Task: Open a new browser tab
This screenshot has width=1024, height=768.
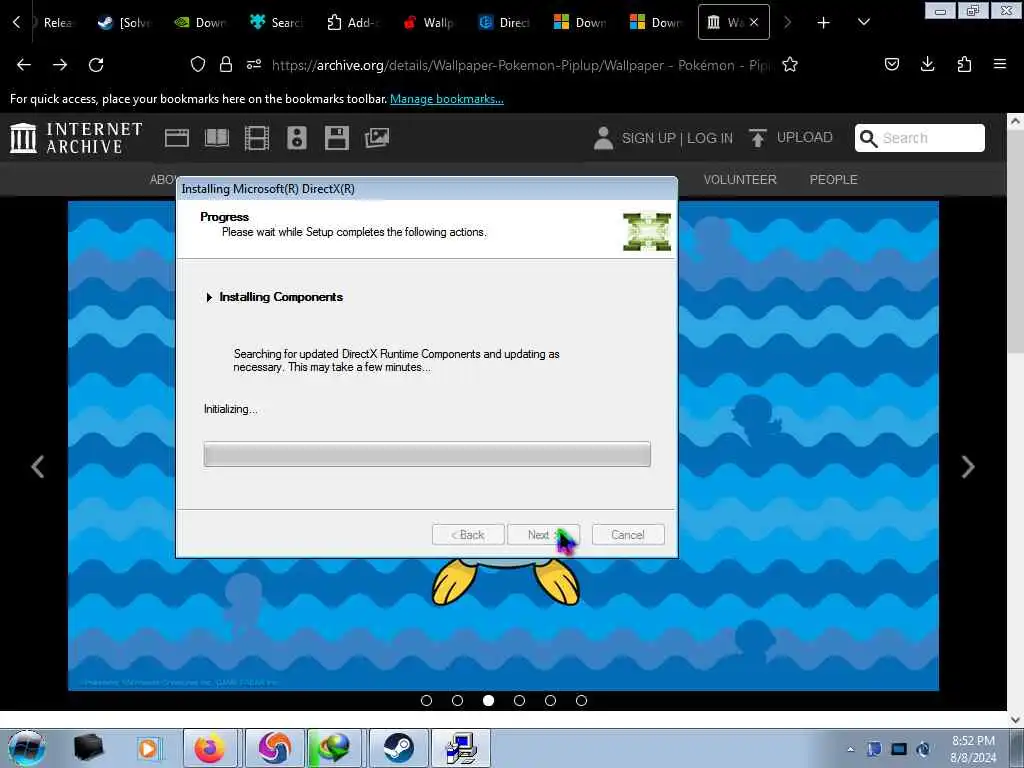Action: tap(824, 22)
